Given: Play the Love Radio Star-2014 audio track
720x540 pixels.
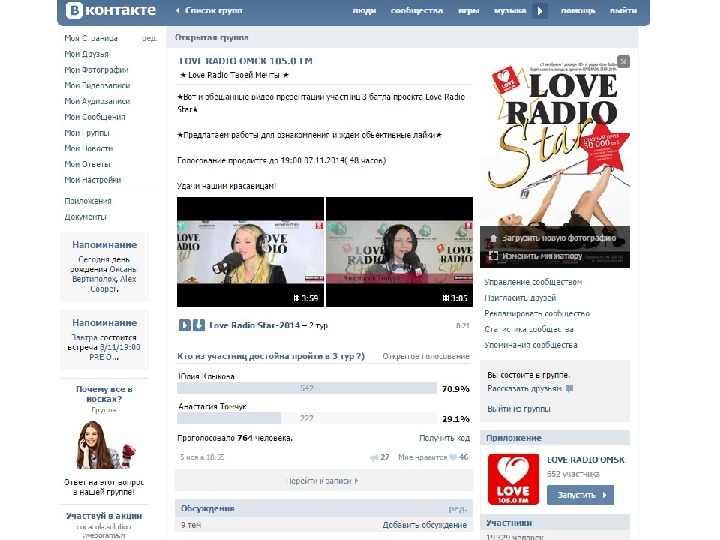Looking at the screenshot, I should [x=185, y=325].
